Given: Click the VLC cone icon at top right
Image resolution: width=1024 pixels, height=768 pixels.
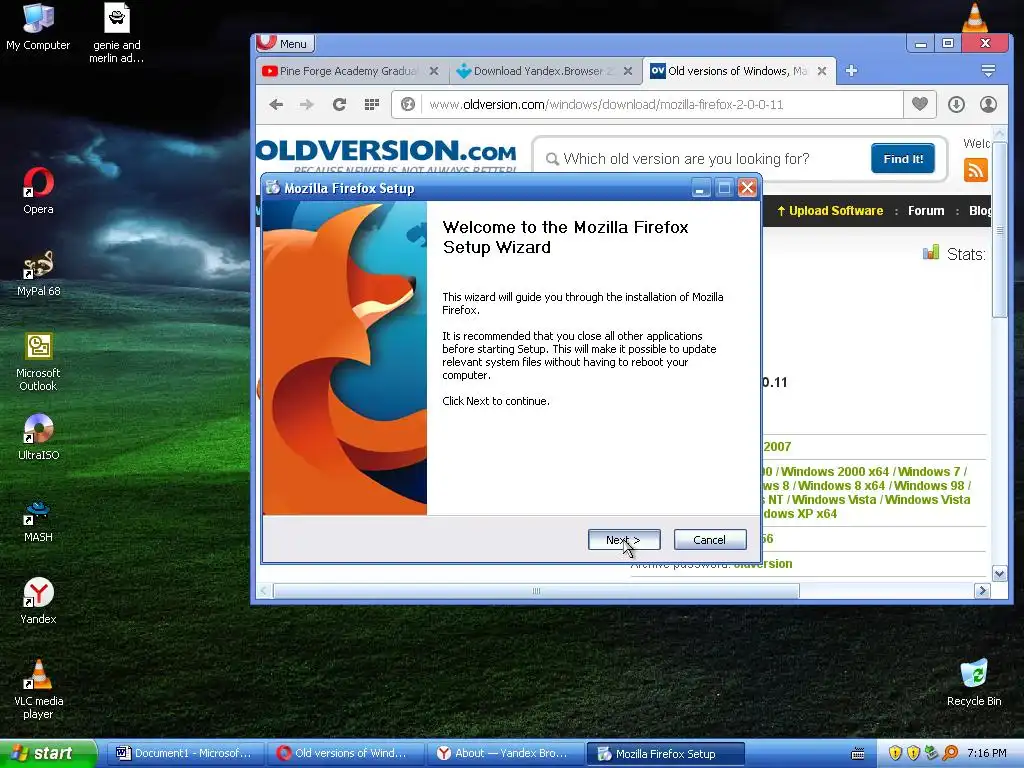Looking at the screenshot, I should point(974,17).
